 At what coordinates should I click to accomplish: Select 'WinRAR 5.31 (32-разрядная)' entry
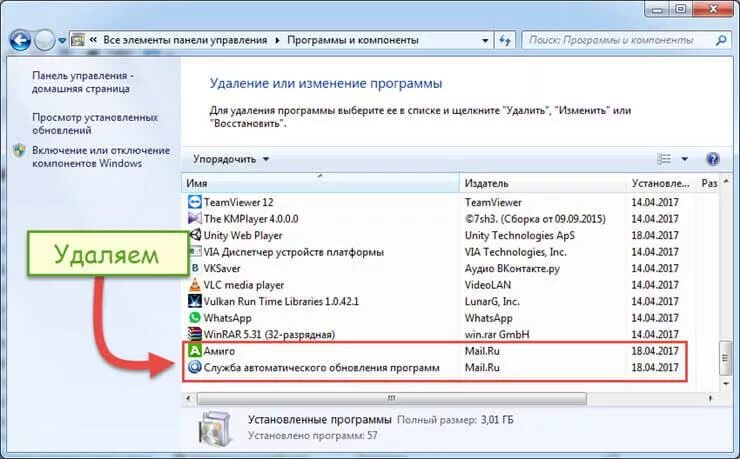269,334
